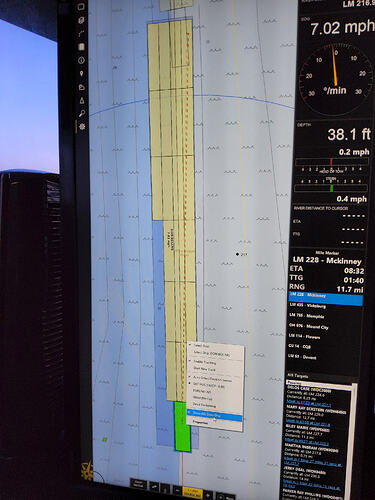
Task: Click the black AIS target dot on chart
Action: click(x=237, y=254)
